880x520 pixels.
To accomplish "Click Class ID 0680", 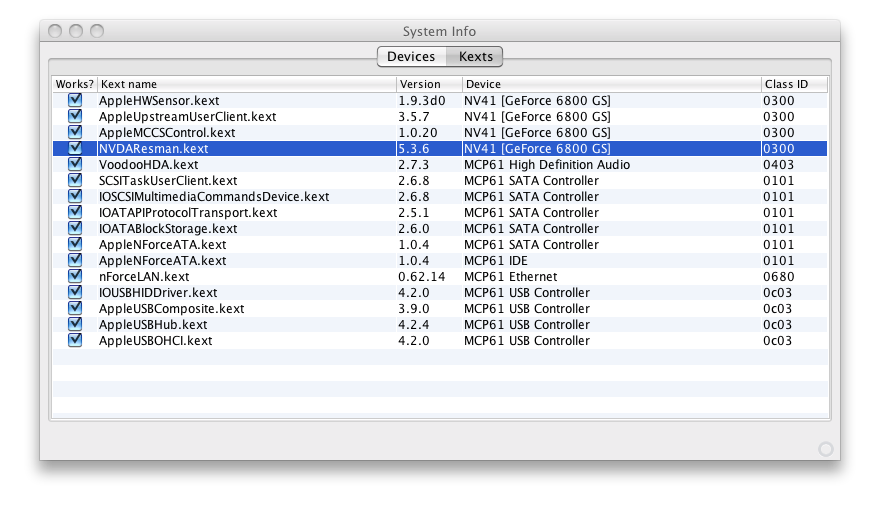I will coord(778,277).
